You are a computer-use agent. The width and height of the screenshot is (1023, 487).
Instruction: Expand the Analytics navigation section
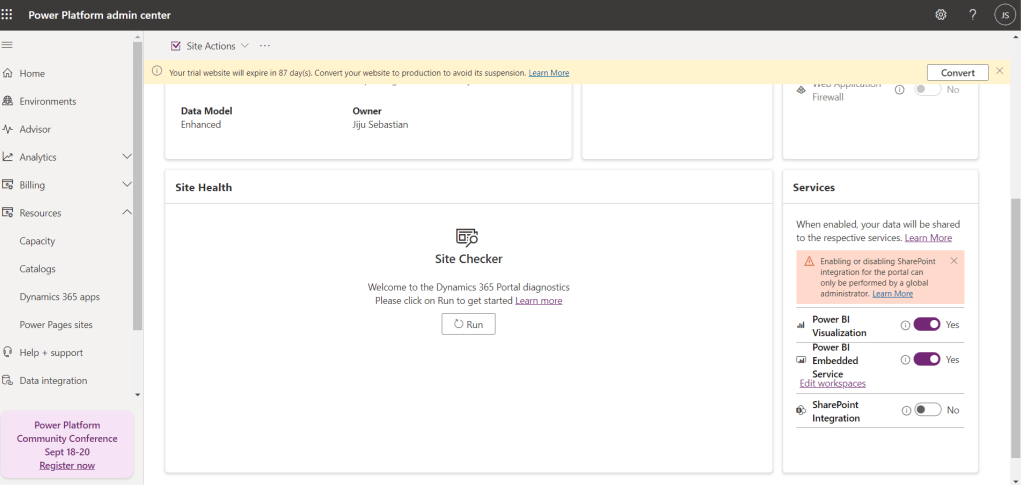pos(126,157)
